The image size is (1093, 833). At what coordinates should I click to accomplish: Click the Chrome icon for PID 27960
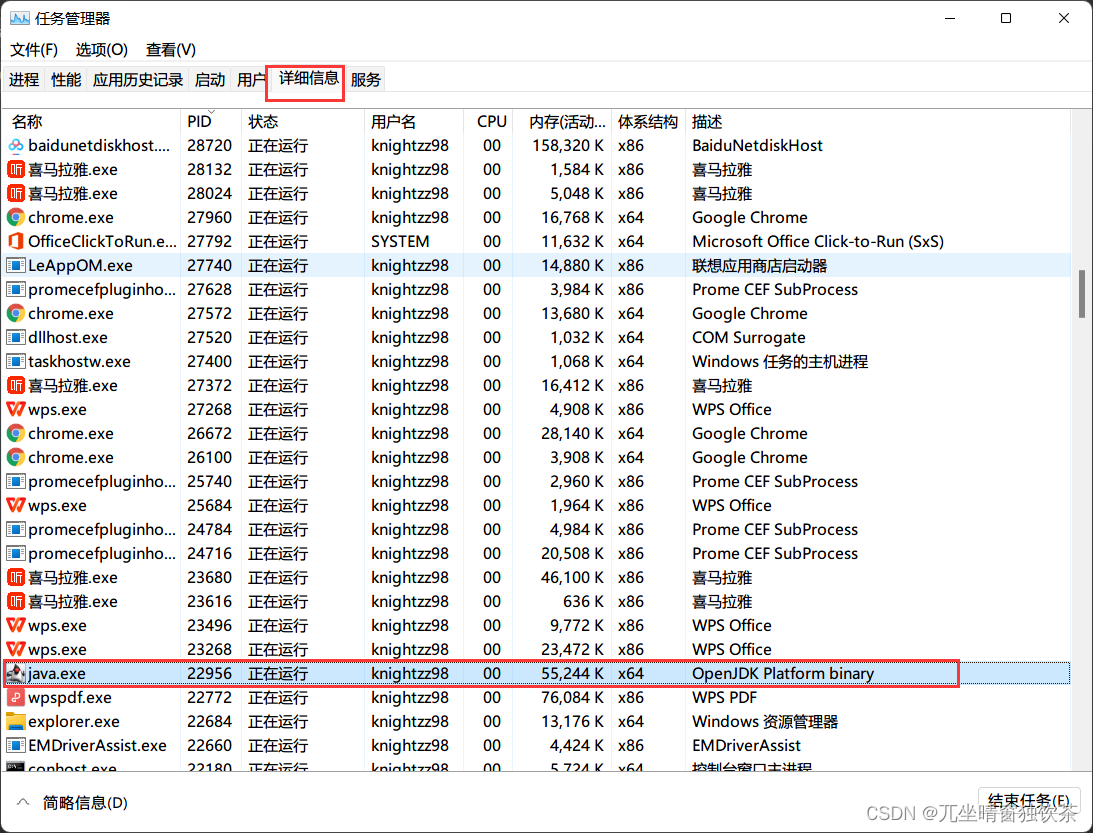[15, 217]
